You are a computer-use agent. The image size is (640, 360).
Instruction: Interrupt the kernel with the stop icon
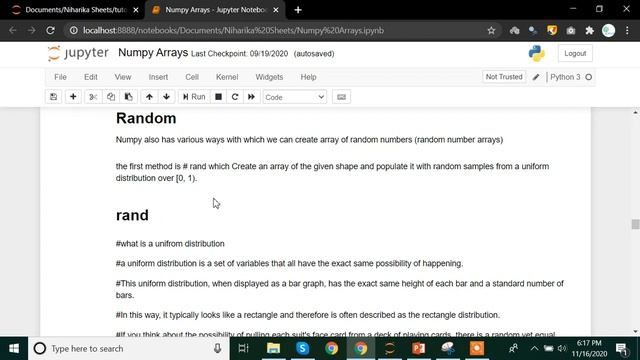click(218, 97)
